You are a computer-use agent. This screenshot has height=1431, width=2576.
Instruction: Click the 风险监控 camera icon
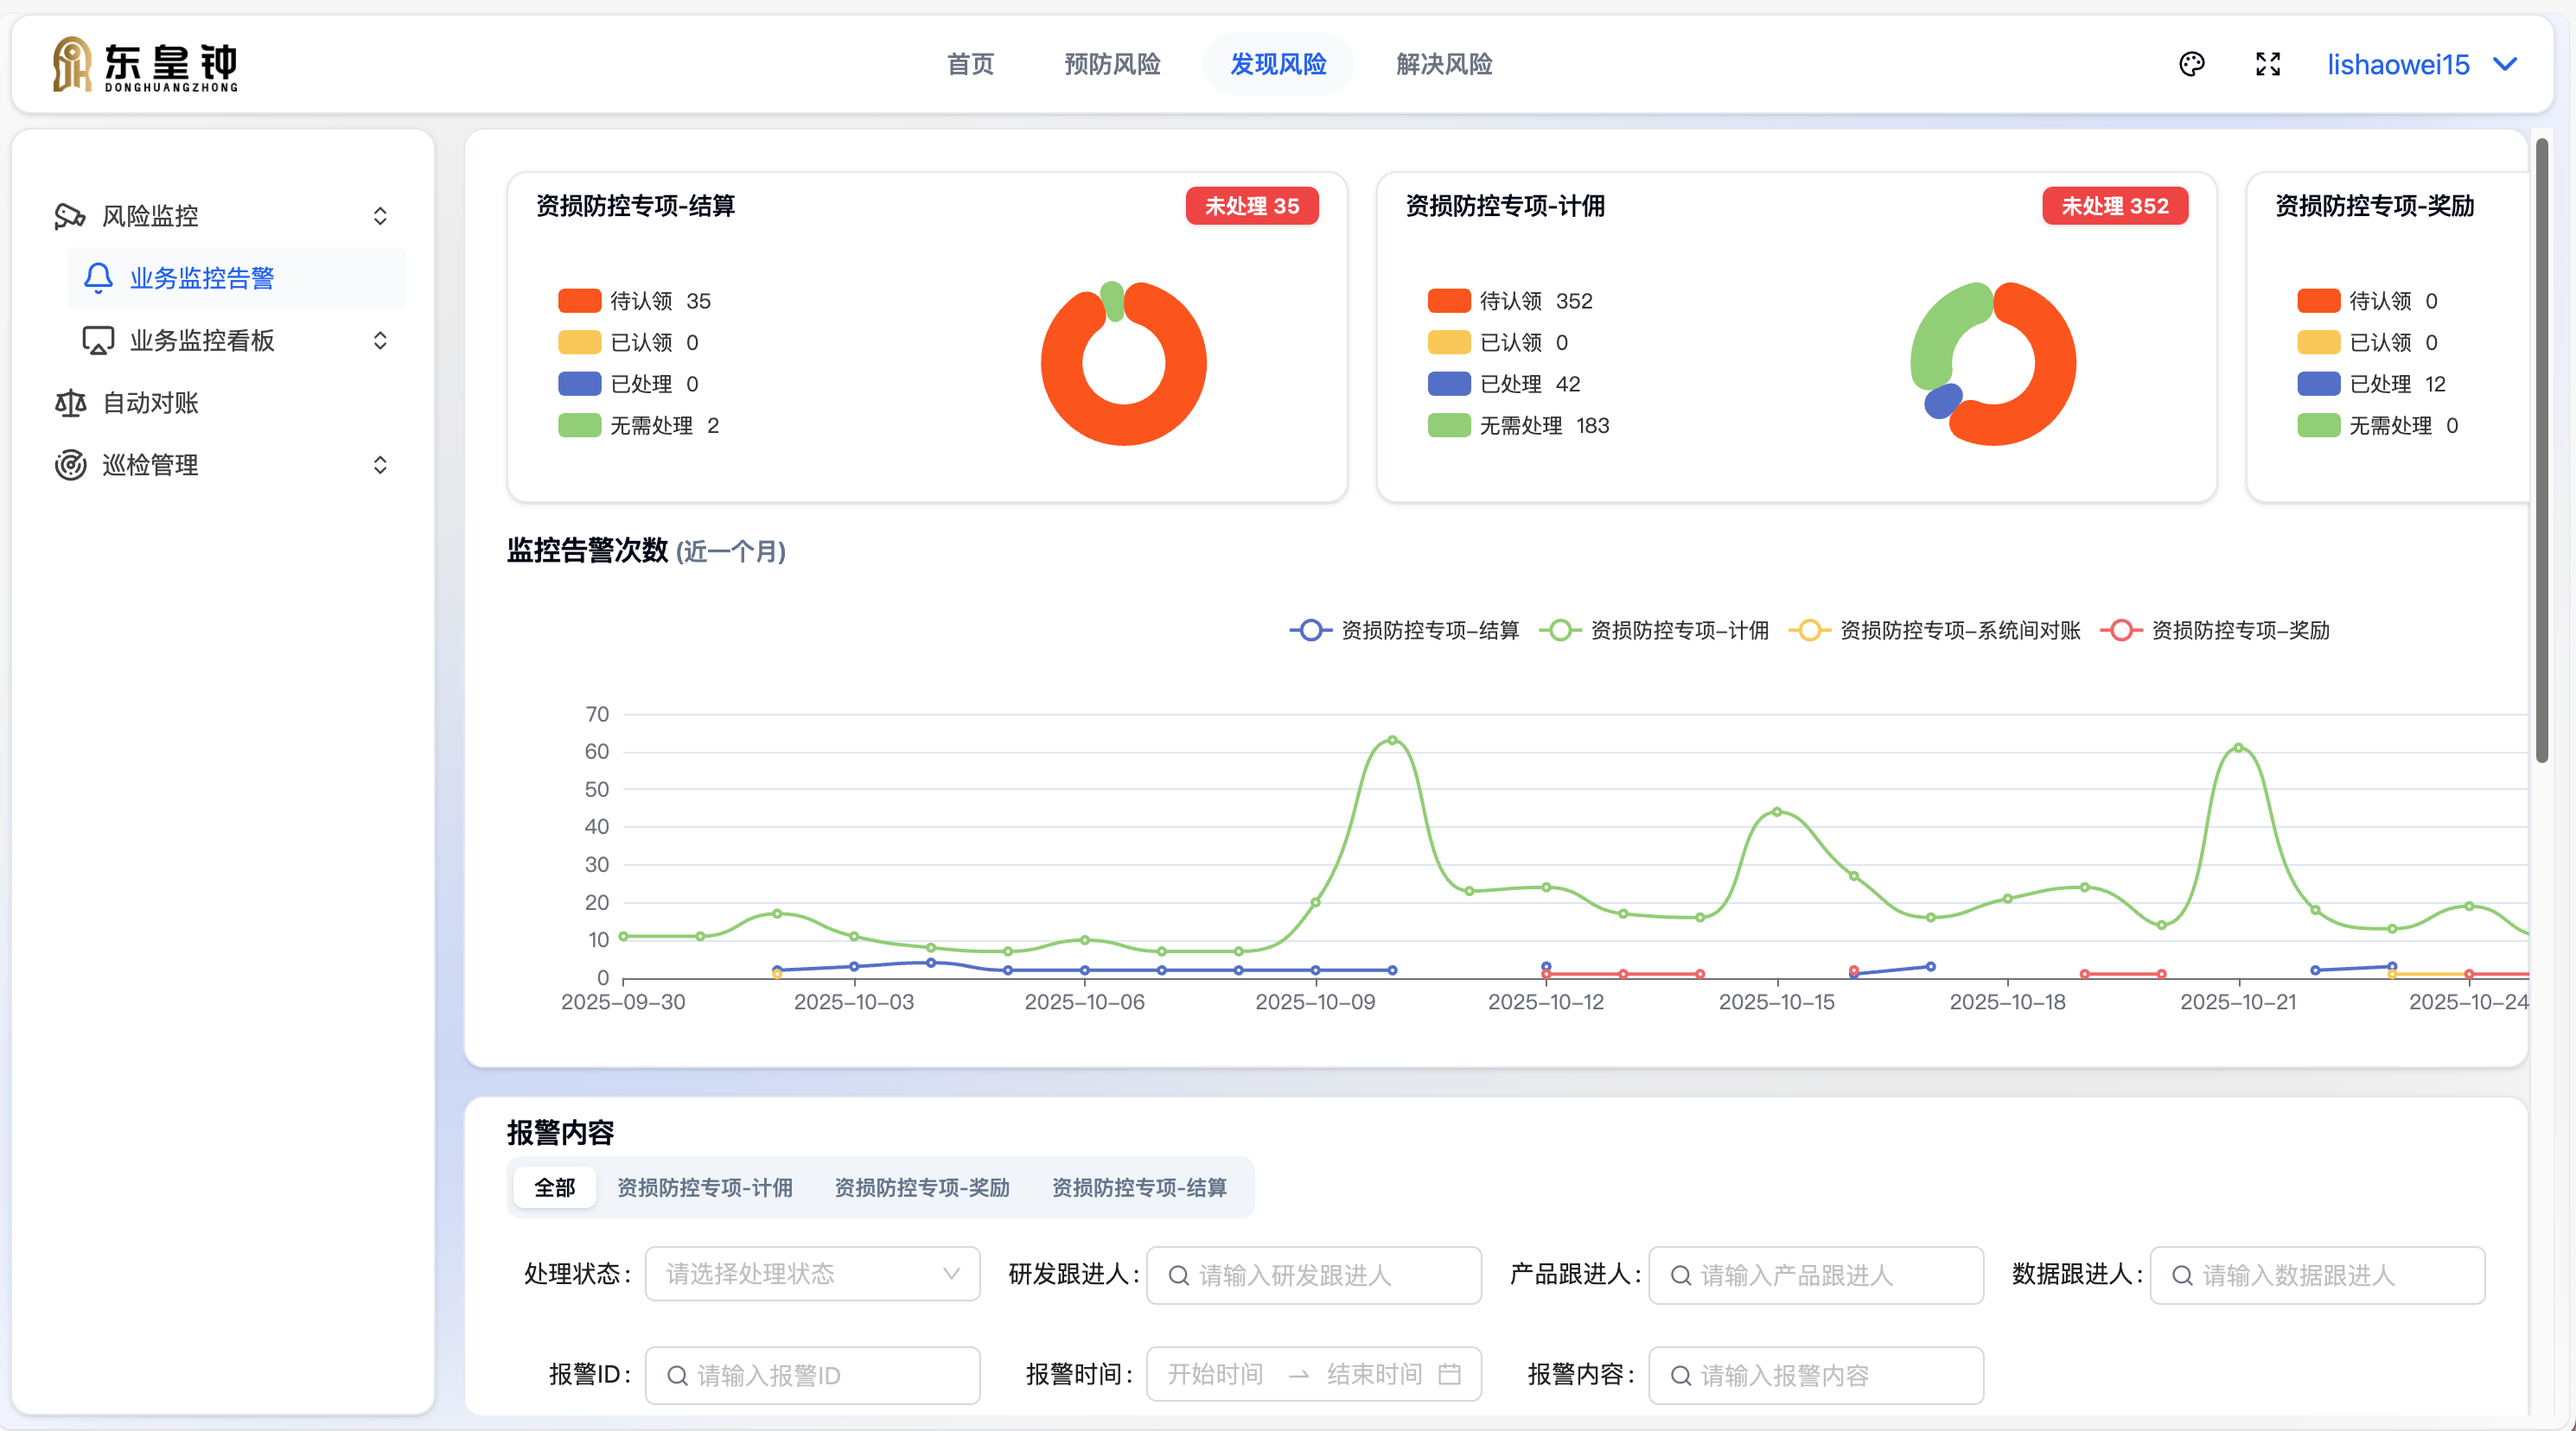pos(70,216)
